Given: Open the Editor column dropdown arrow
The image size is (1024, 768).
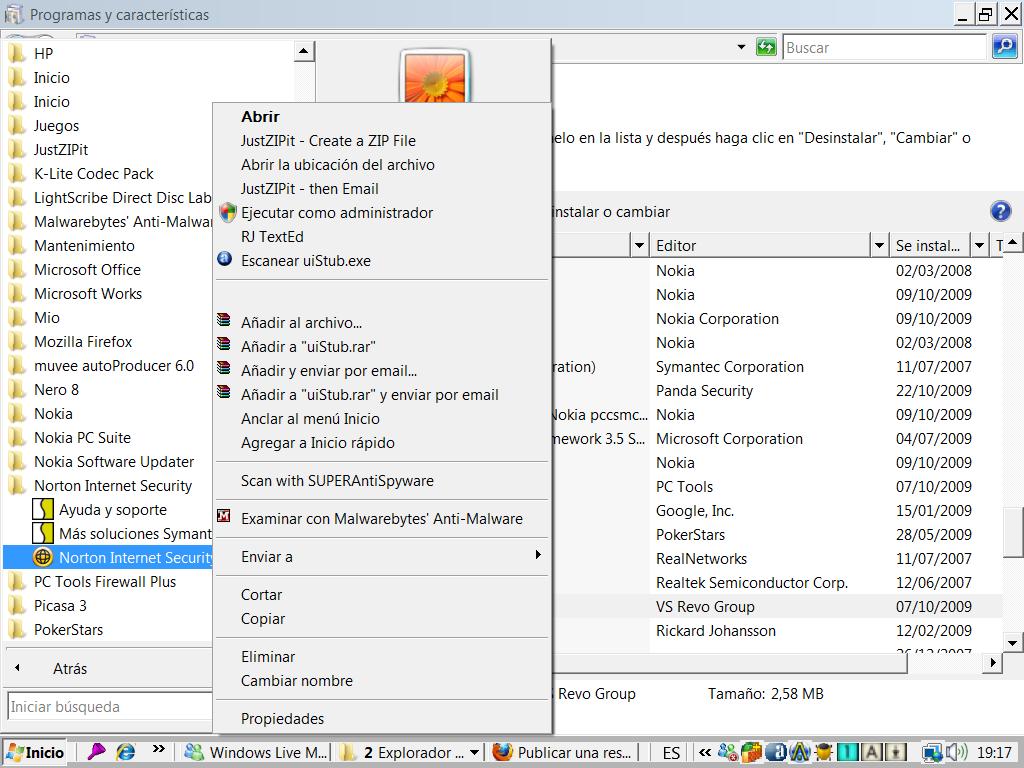Looking at the screenshot, I should click(x=879, y=245).
